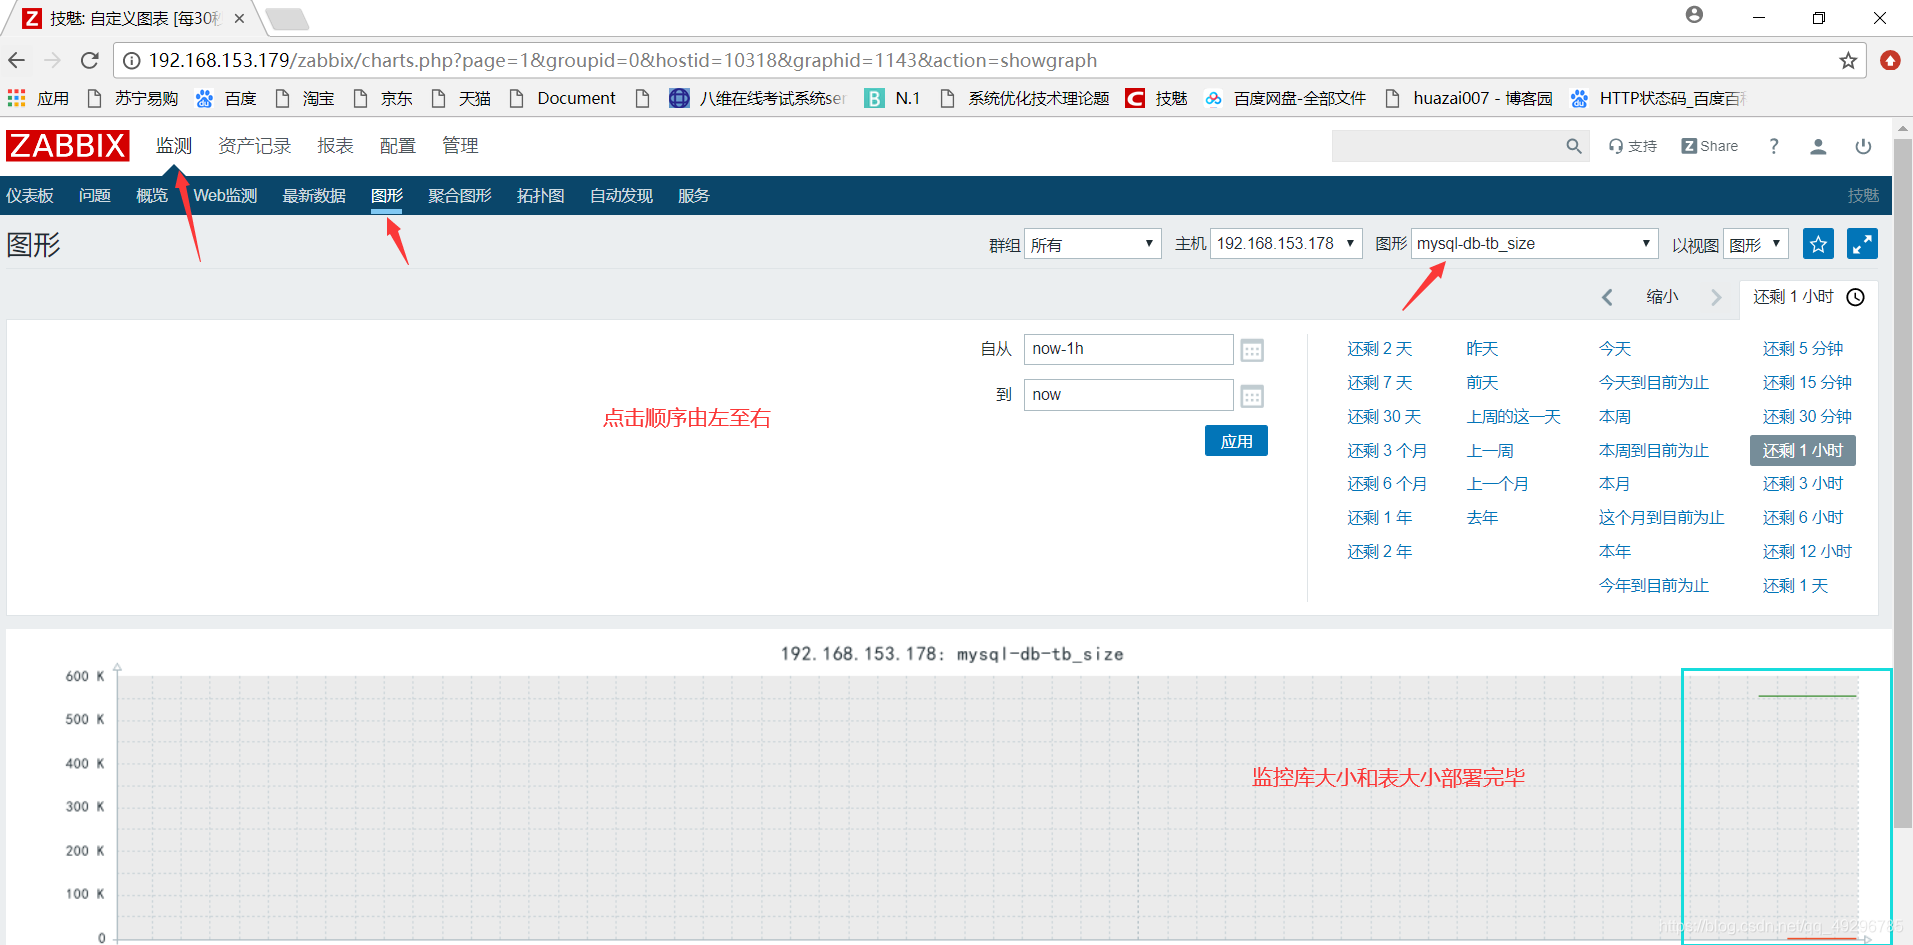Viewport: 1913px width, 945px height.
Task: Select 还剩 5 分钟 time range
Action: [1803, 349]
